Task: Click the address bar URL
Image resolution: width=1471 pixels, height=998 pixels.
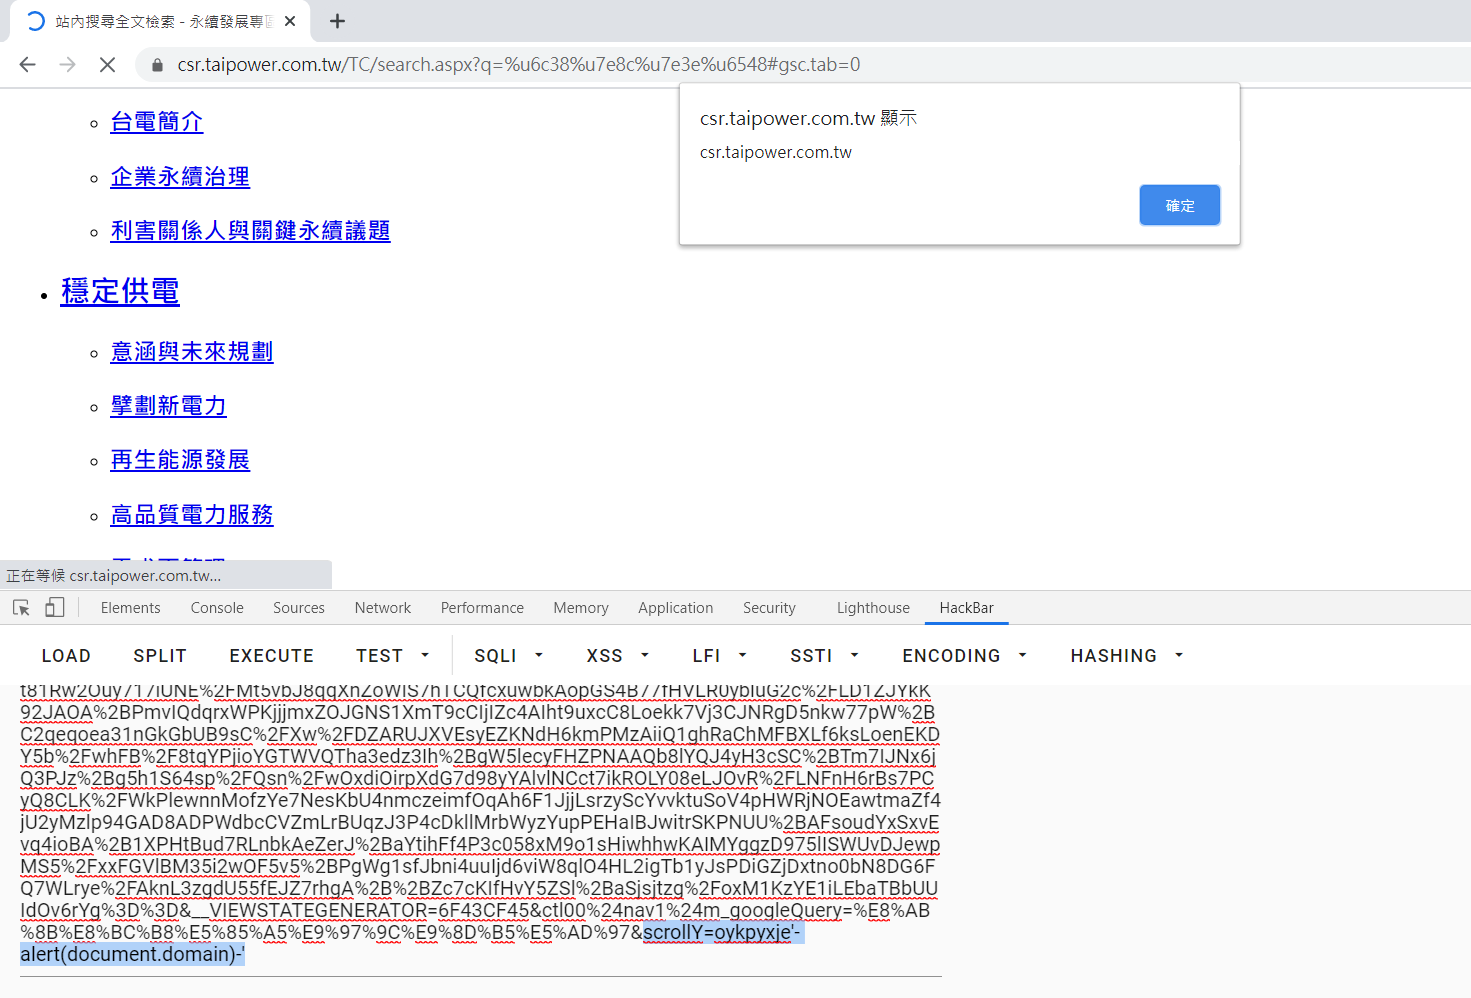Action: 518,65
